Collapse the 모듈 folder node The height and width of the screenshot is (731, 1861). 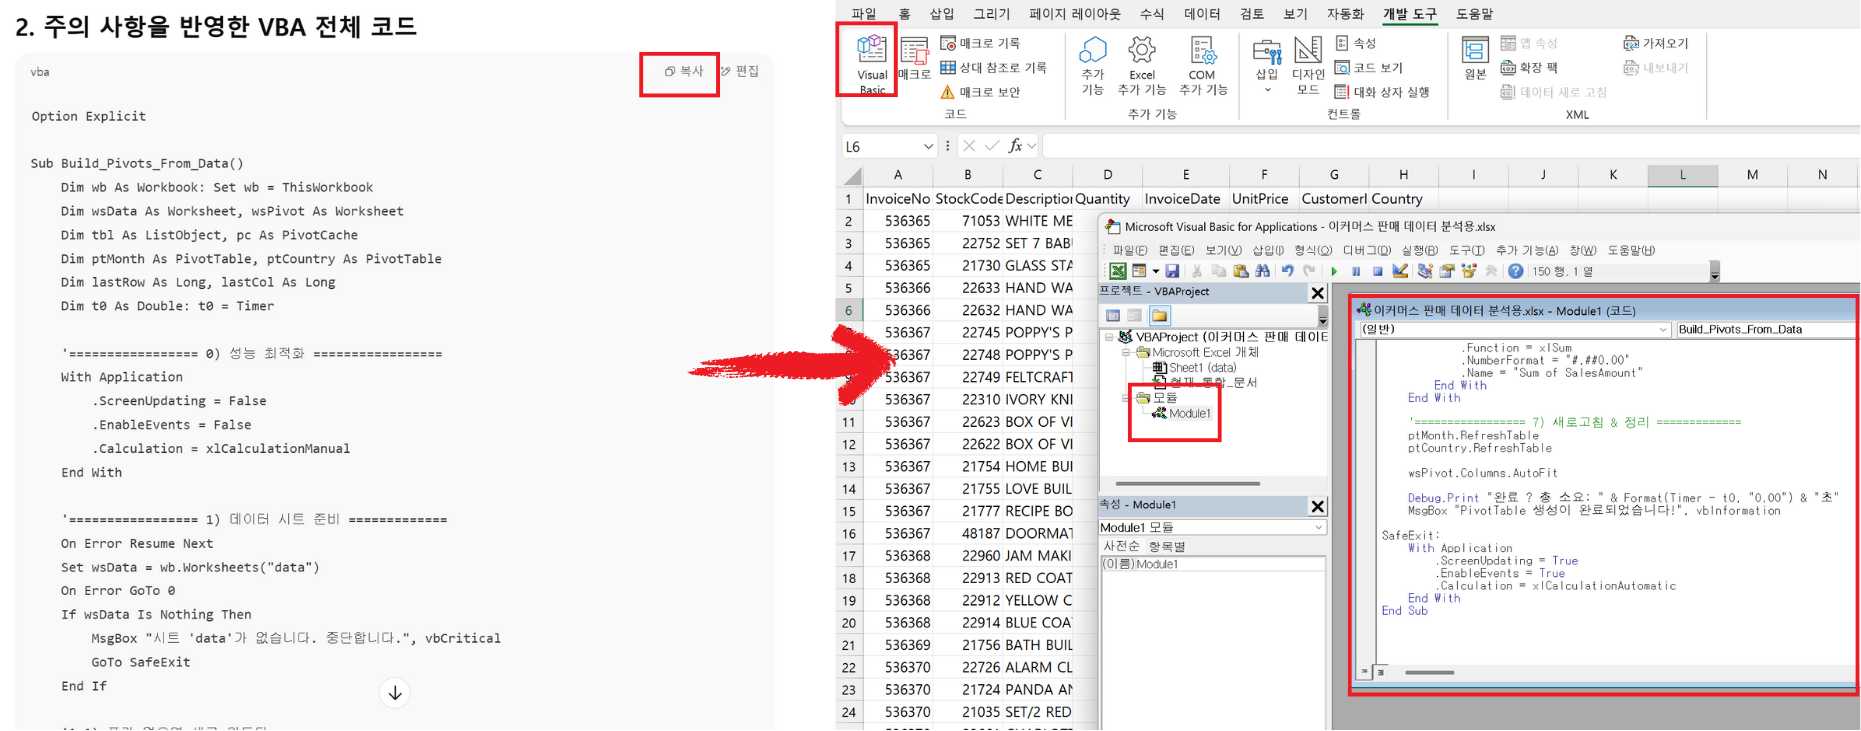tap(1125, 398)
